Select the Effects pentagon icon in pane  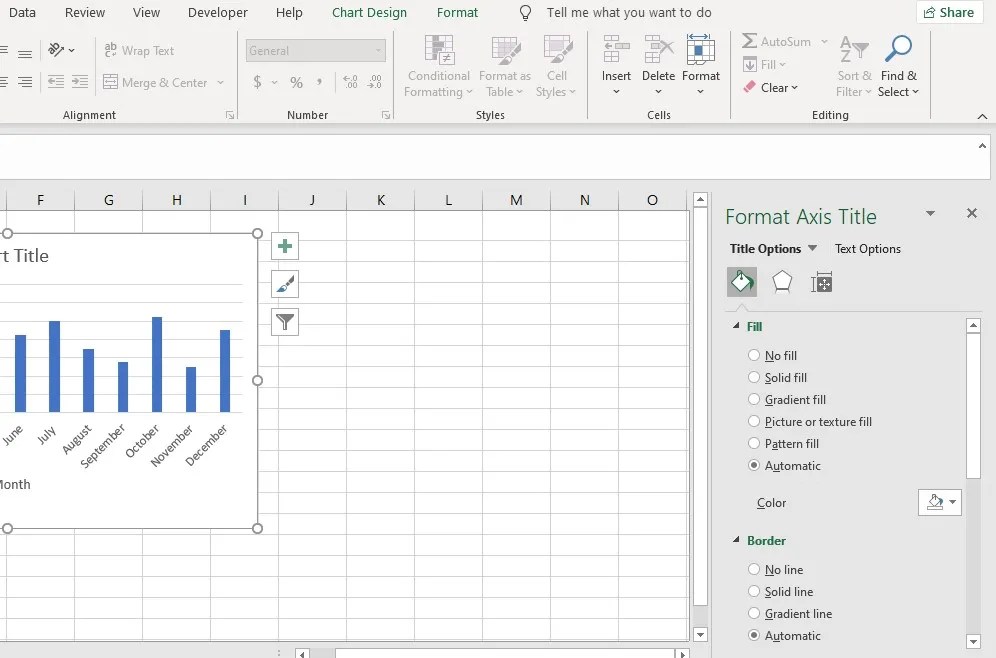(781, 282)
